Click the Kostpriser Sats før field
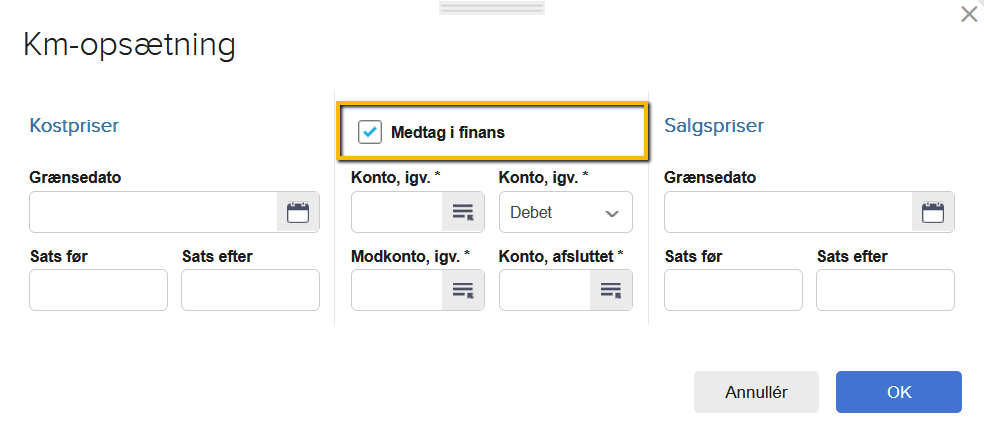984x428 pixels. pos(98,290)
